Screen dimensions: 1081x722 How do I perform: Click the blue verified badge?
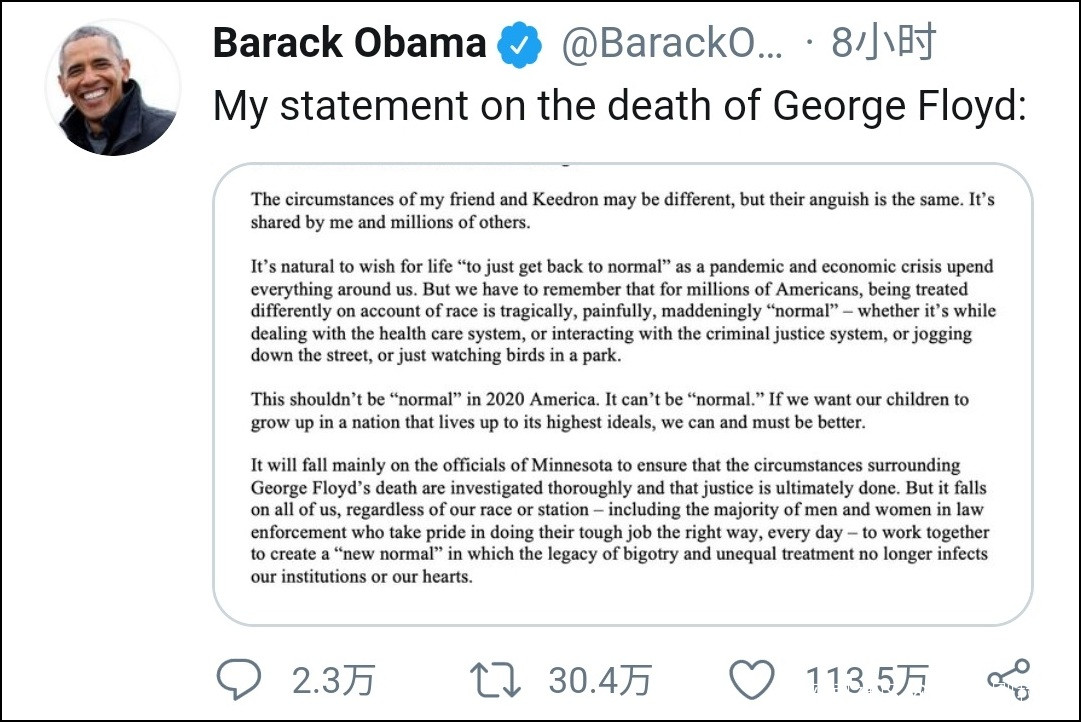pyautogui.click(x=520, y=45)
